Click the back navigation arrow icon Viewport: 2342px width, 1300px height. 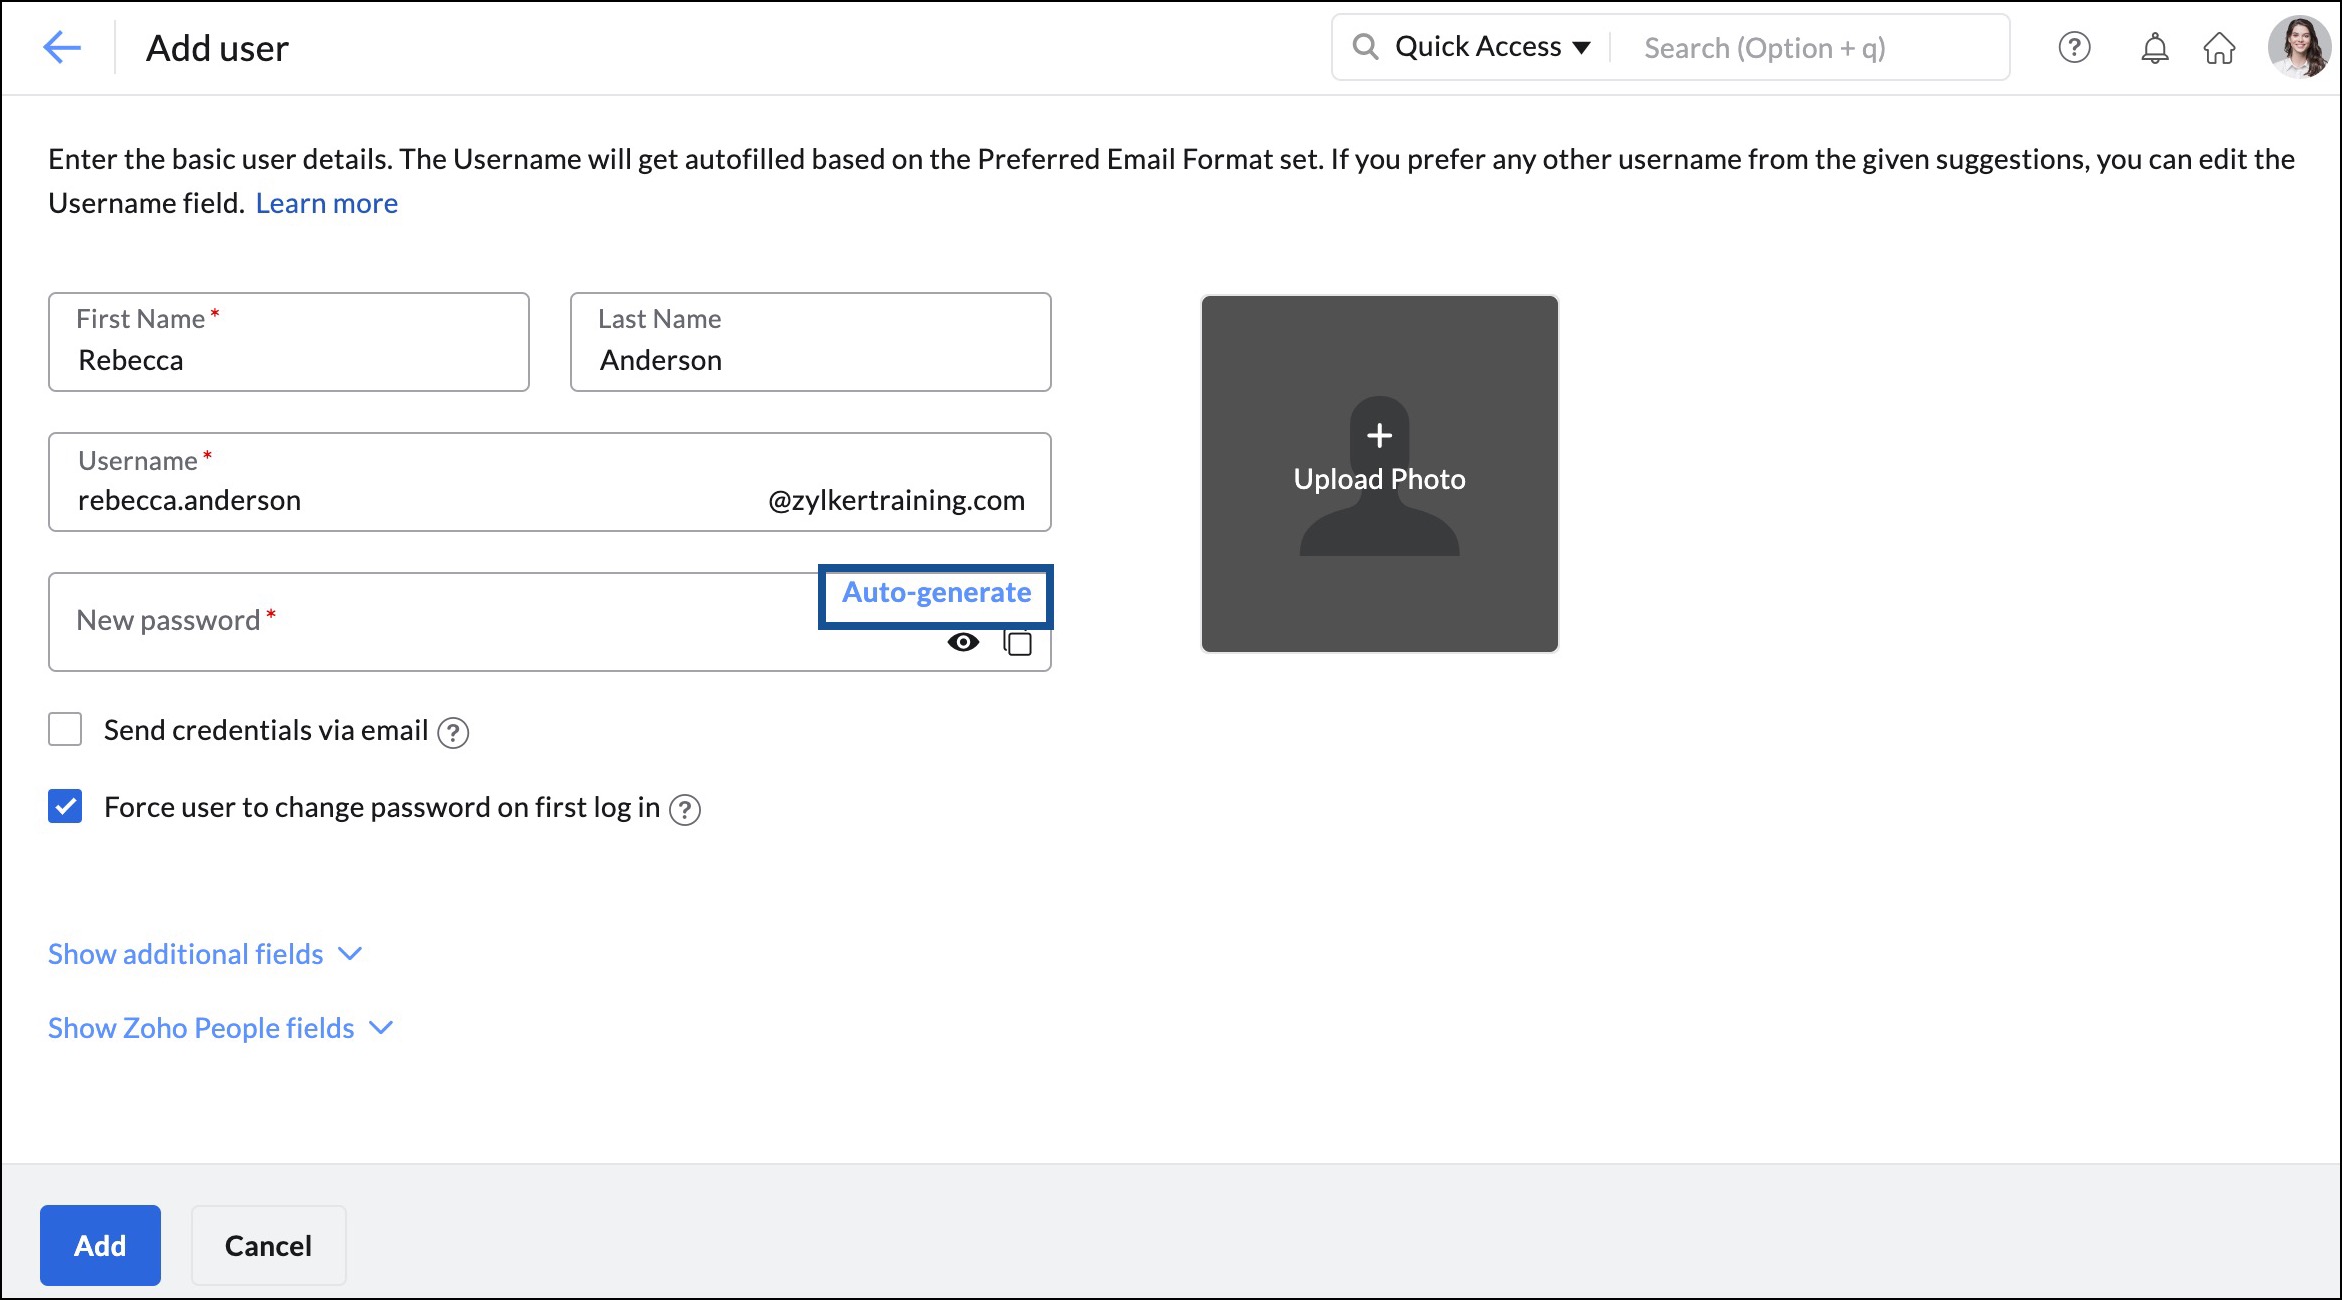(61, 46)
